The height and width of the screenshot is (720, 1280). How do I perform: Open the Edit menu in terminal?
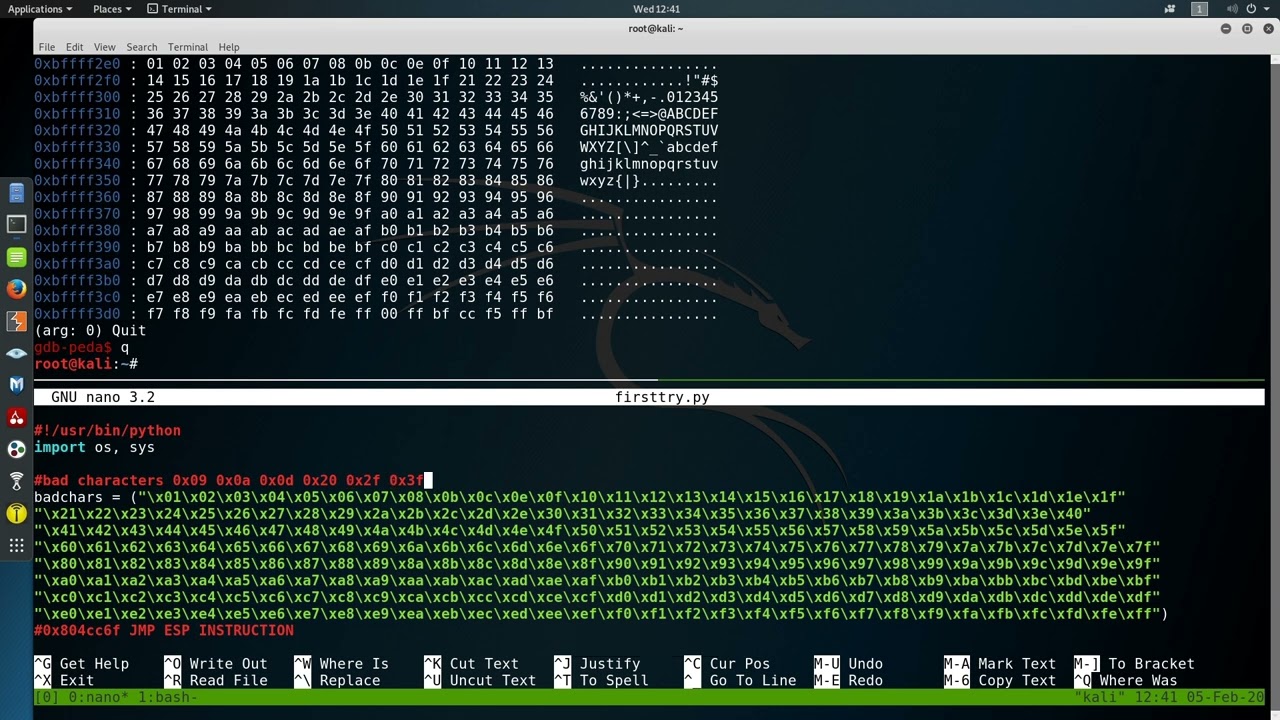point(74,47)
